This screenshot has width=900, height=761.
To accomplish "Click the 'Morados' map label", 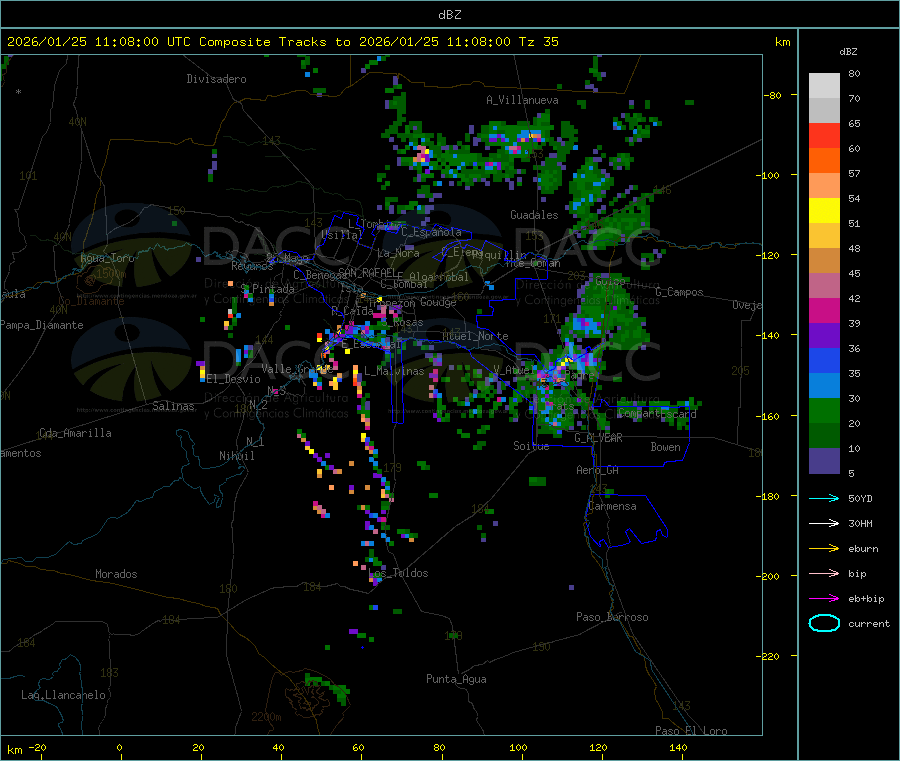I will coord(116,574).
